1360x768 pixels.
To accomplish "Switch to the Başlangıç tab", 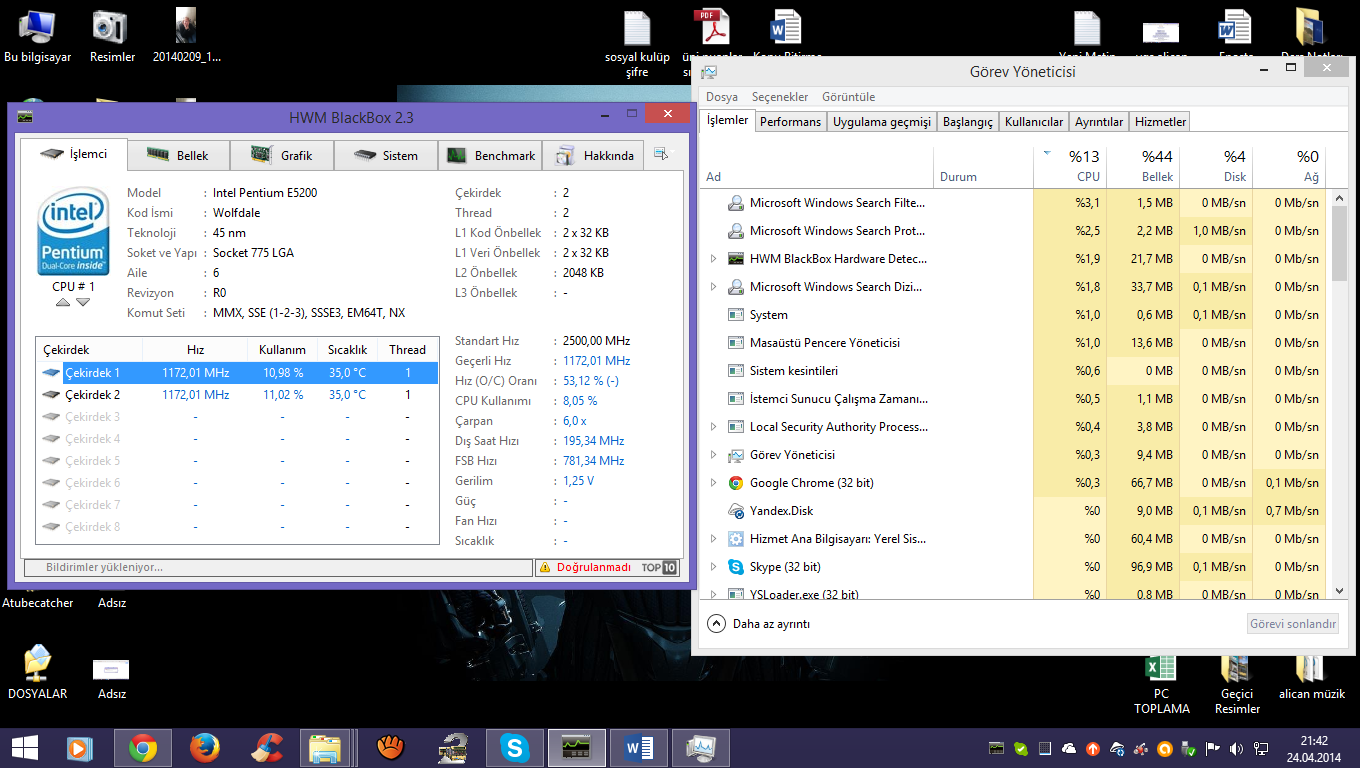I will click(968, 122).
